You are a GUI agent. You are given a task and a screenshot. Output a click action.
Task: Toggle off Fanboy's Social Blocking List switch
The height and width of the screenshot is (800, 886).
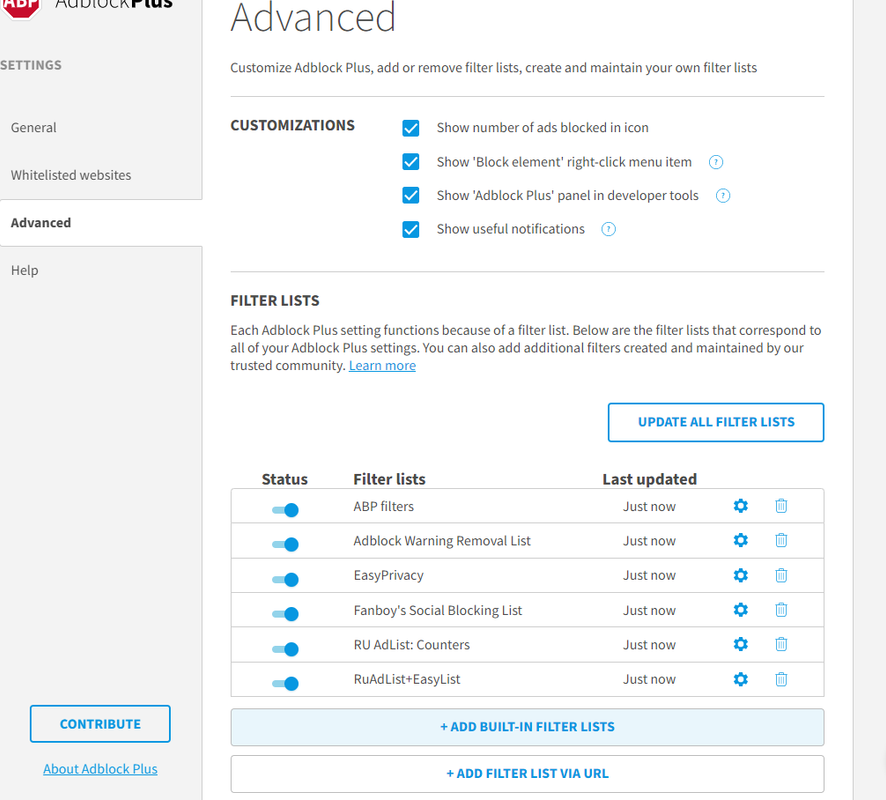(x=285, y=614)
